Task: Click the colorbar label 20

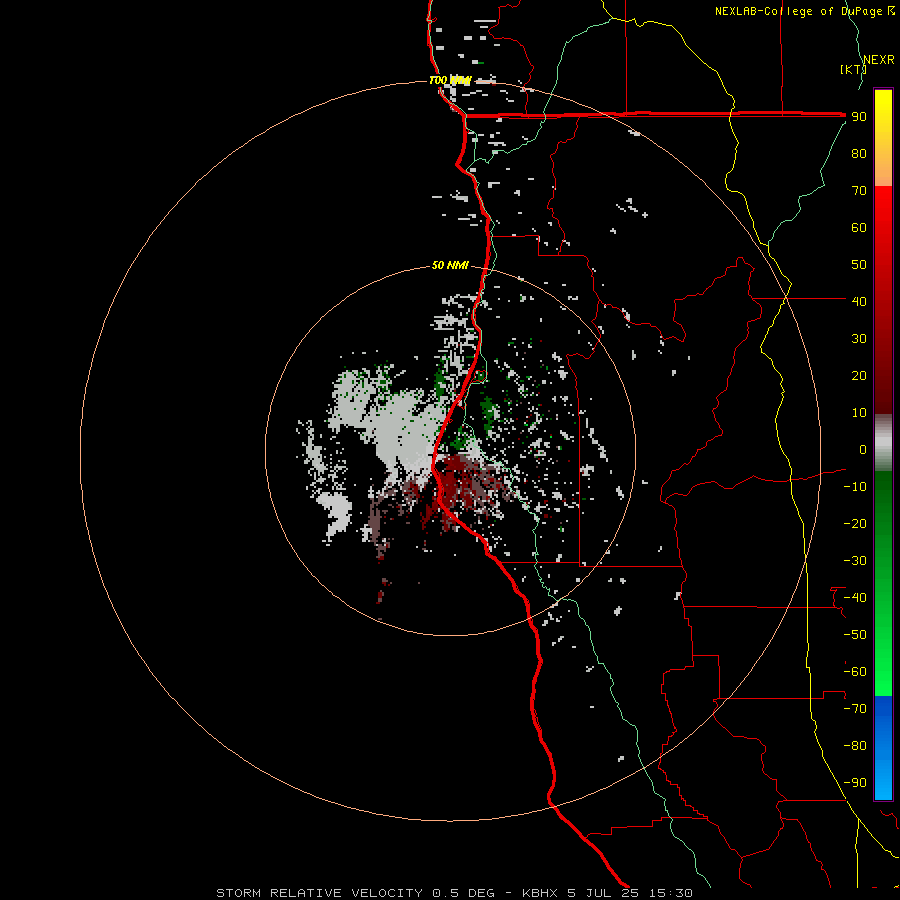Action: [859, 375]
